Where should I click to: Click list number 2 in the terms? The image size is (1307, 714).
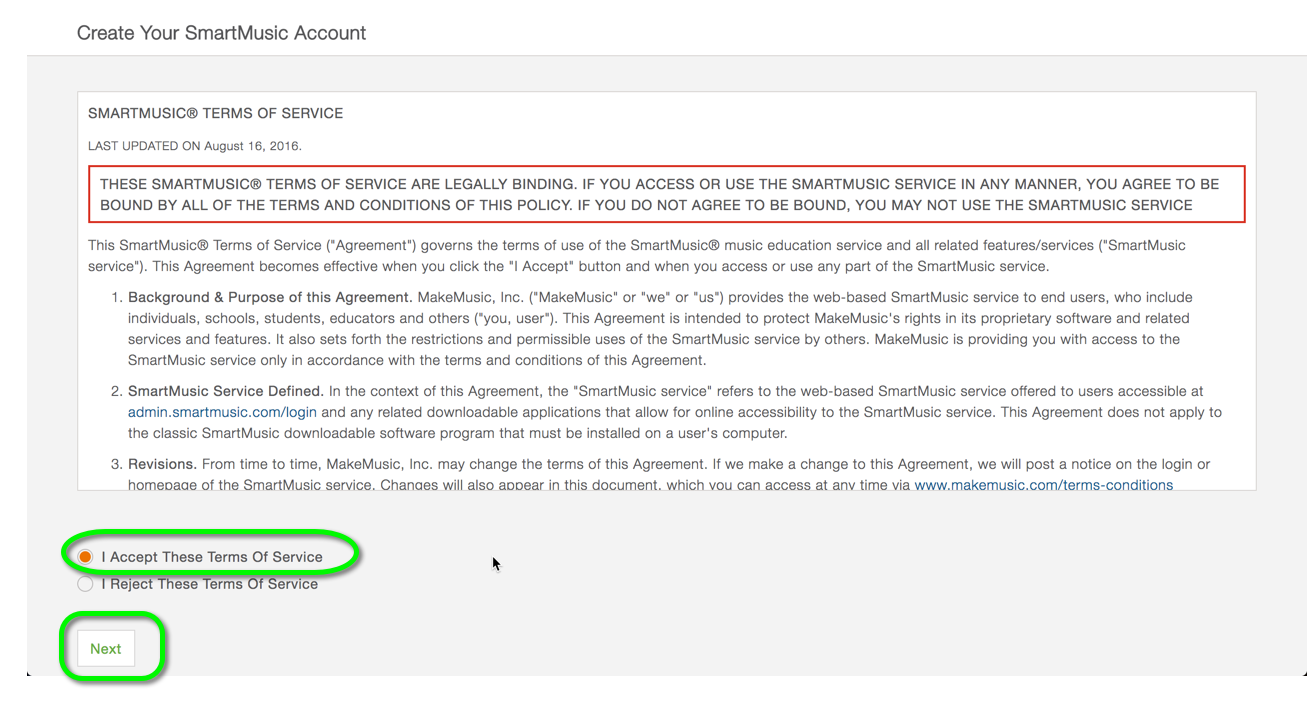point(115,391)
